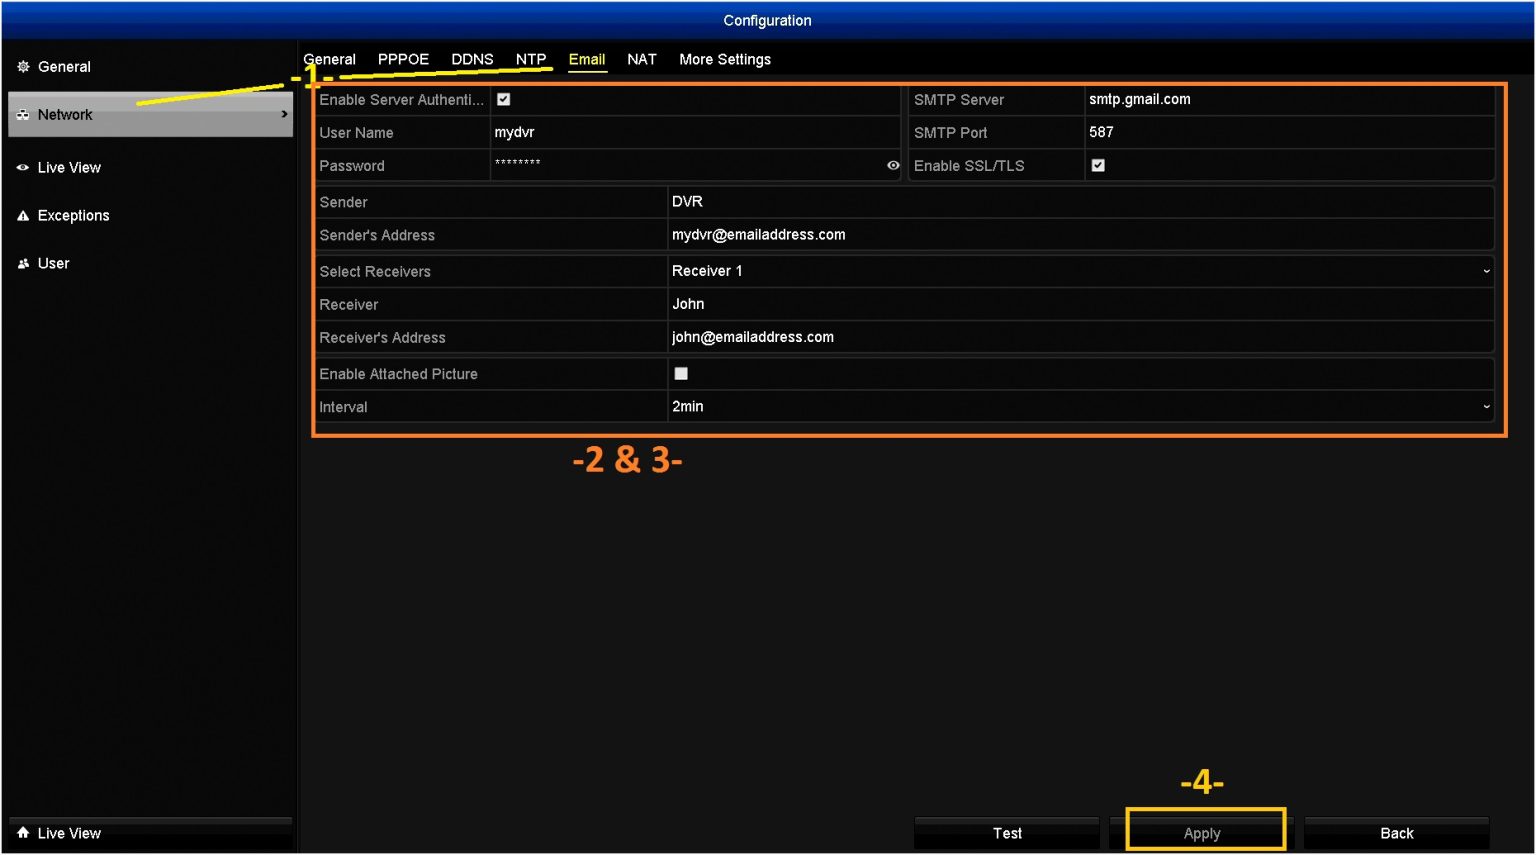
Task: Click the Test button
Action: (1006, 832)
